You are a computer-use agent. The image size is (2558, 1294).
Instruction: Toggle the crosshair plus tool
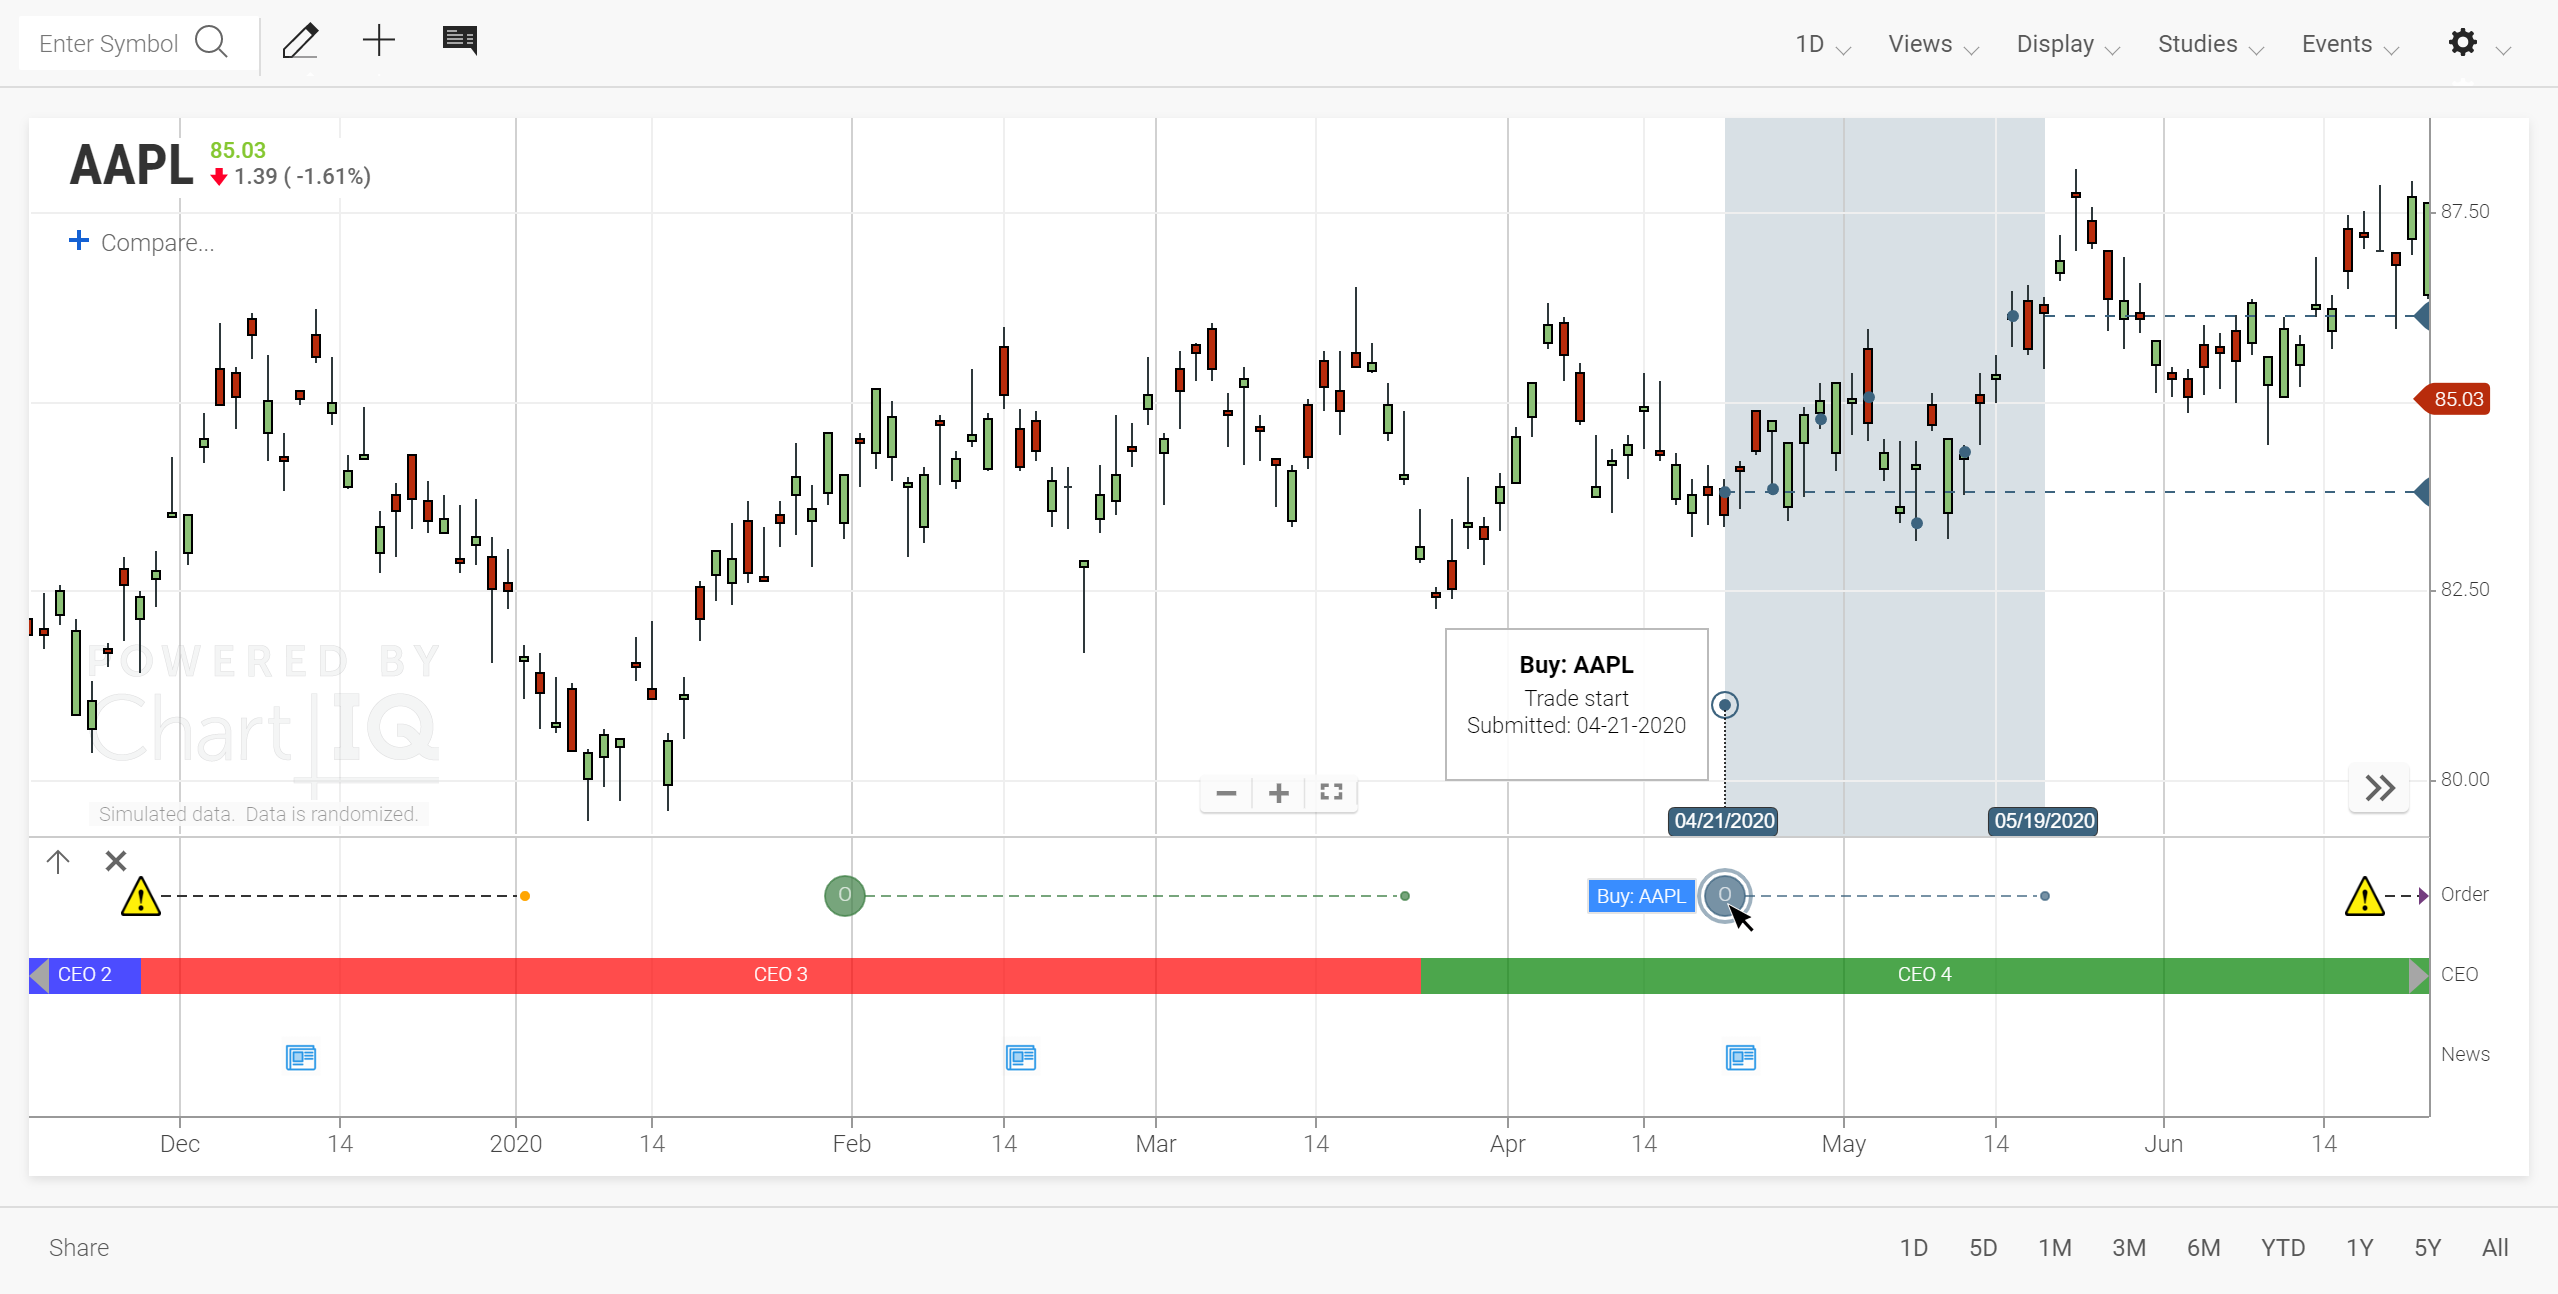(379, 41)
